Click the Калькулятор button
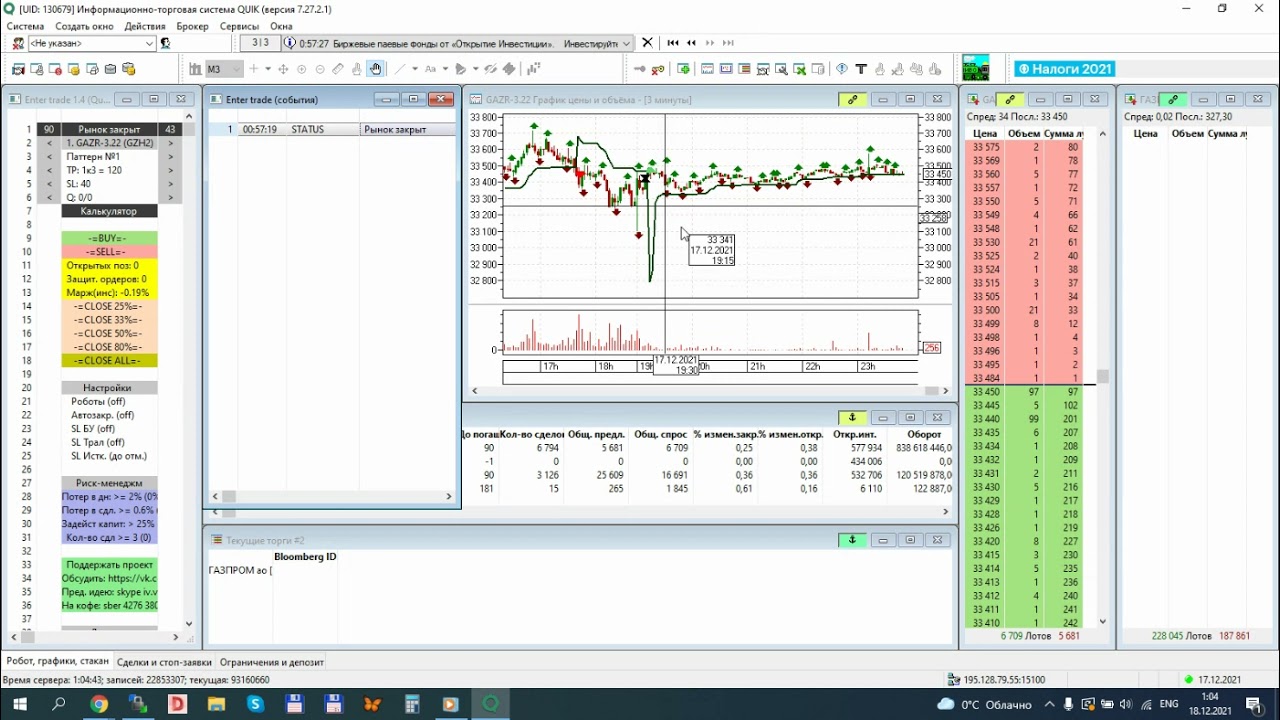Viewport: 1280px width, 720px height. [109, 211]
